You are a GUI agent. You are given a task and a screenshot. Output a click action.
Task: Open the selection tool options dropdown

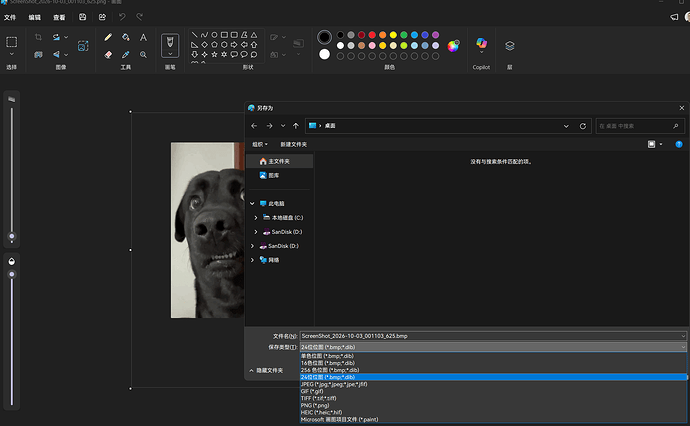pos(11,54)
